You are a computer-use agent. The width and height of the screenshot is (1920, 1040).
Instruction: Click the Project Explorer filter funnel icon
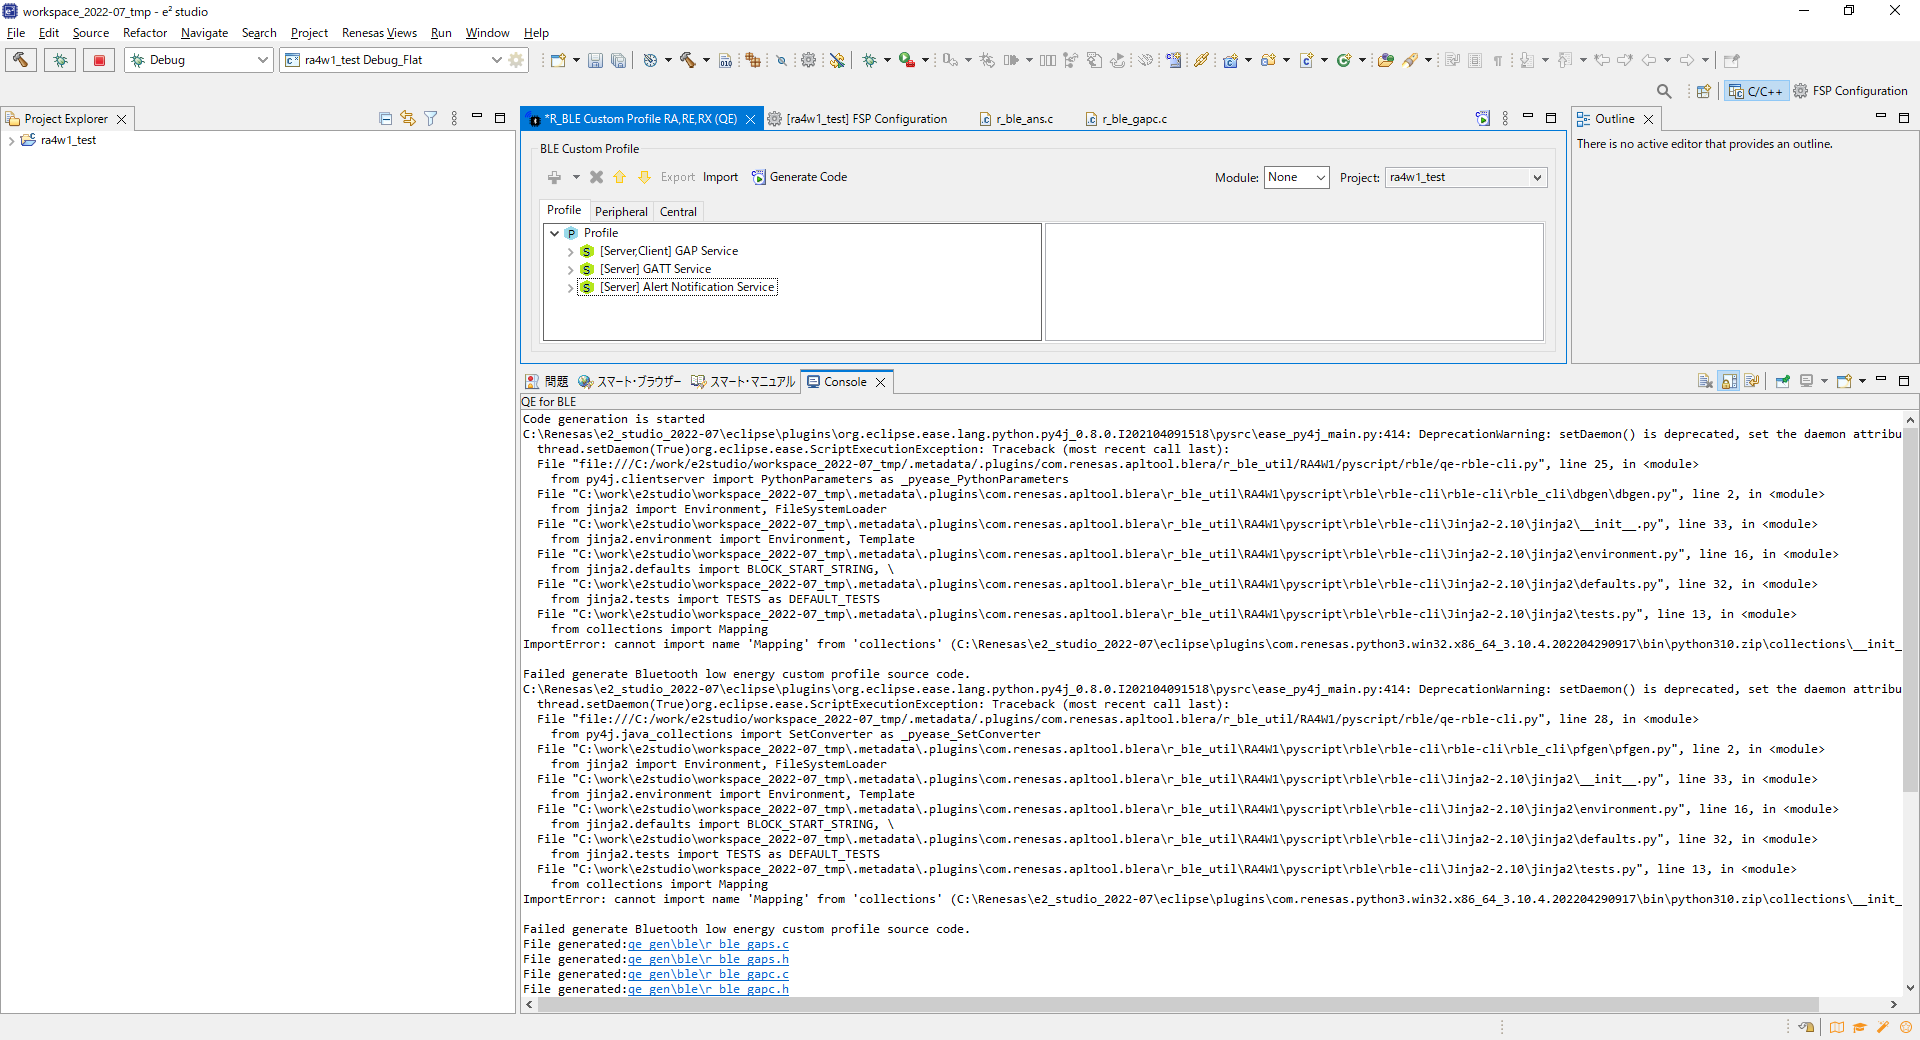pyautogui.click(x=431, y=118)
